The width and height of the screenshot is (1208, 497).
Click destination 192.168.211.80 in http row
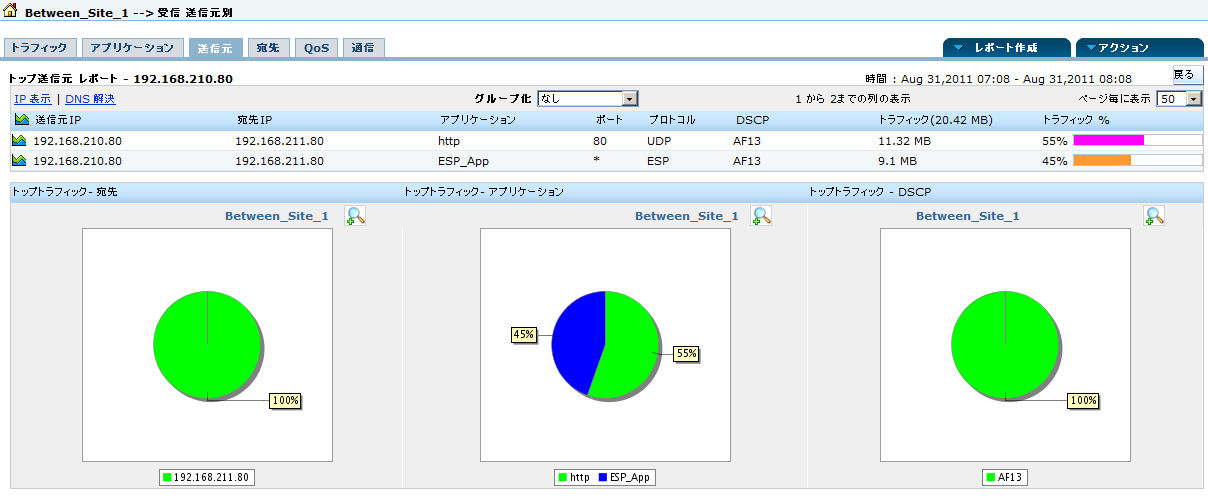279,141
